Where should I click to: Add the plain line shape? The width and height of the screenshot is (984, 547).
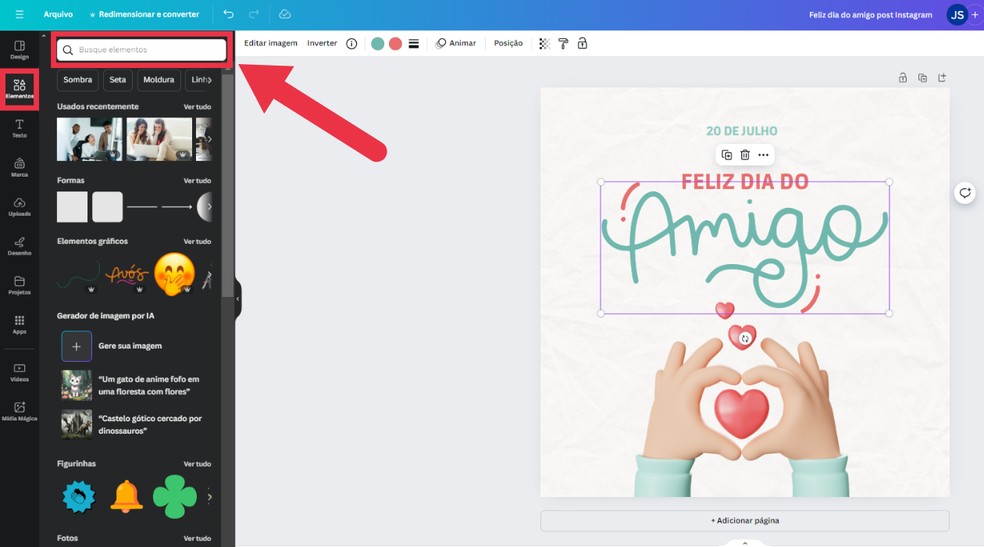coord(142,207)
